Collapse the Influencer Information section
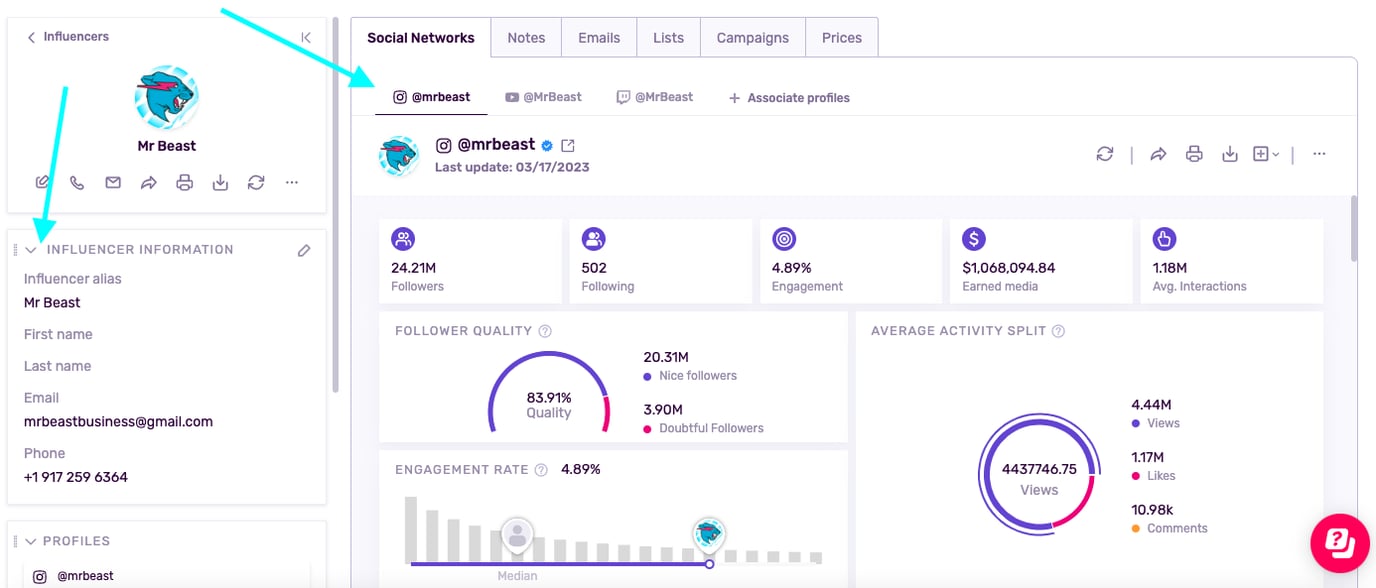Viewport: 1376px width, 588px height. tap(31, 250)
